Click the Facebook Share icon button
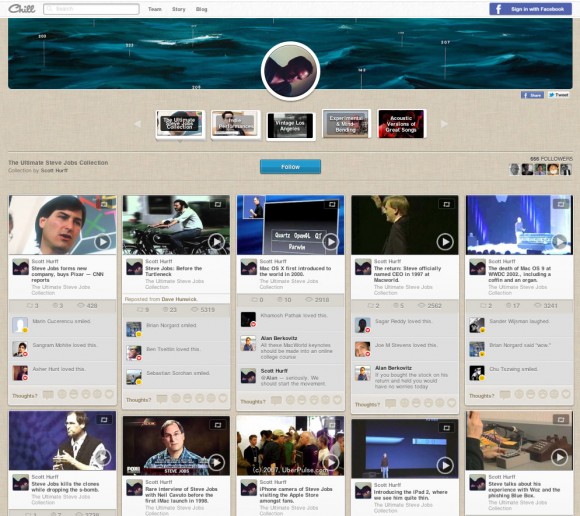 (x=532, y=95)
